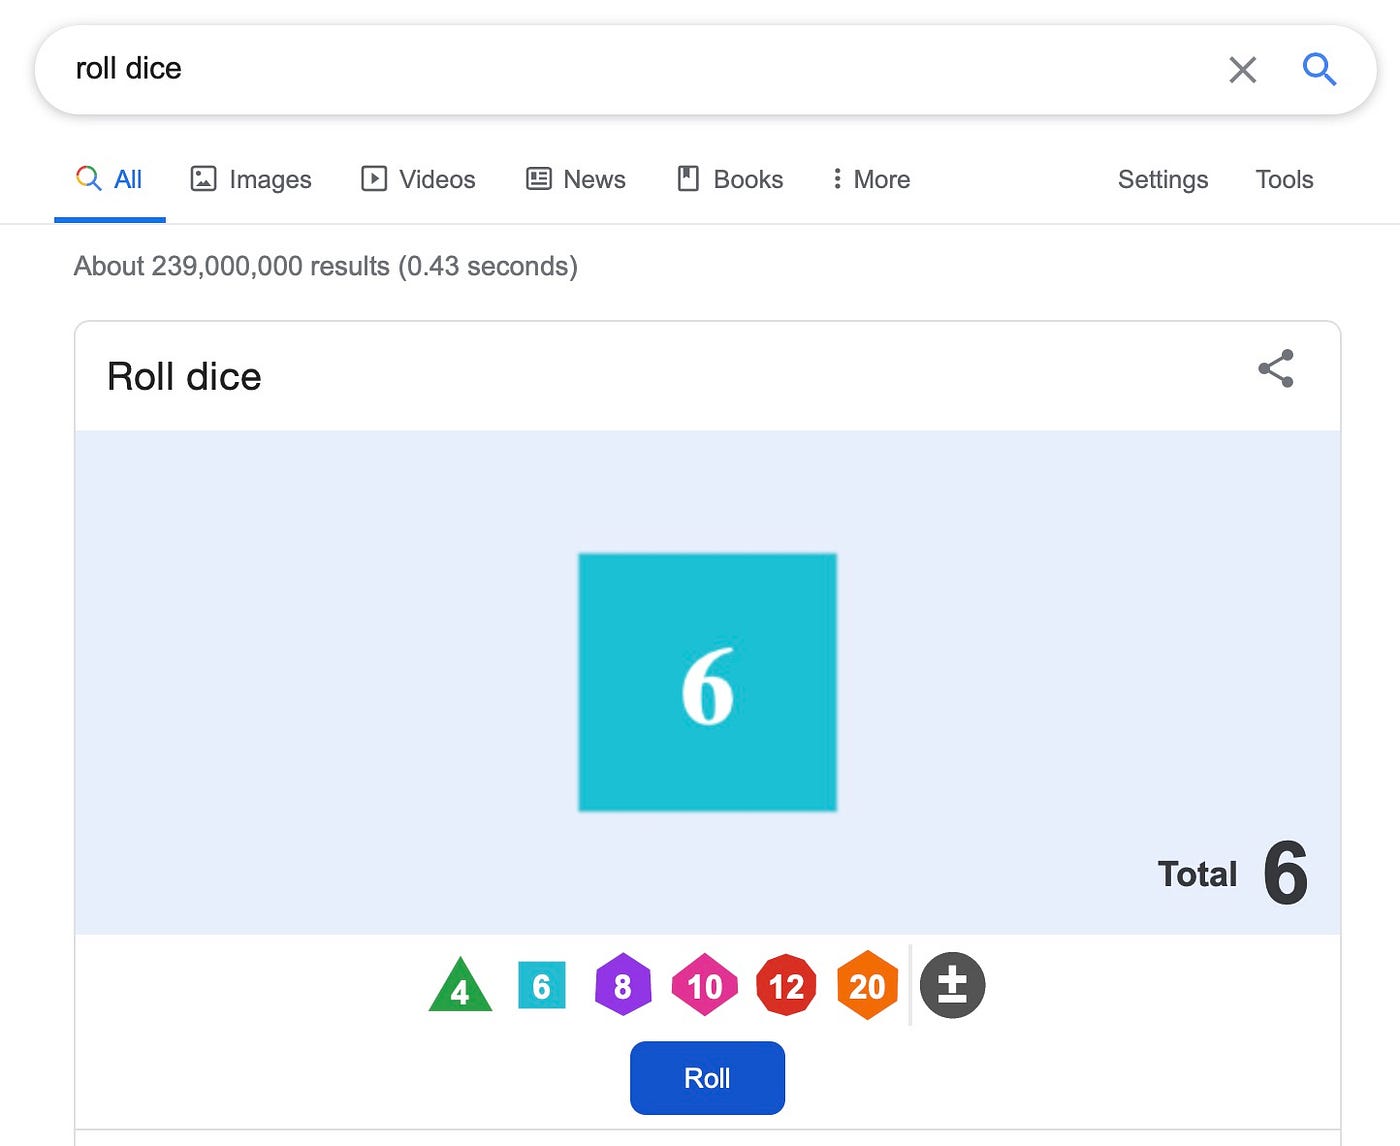Screen dimensions: 1400x1146
Task: Open the Images search tab
Action: (250, 179)
